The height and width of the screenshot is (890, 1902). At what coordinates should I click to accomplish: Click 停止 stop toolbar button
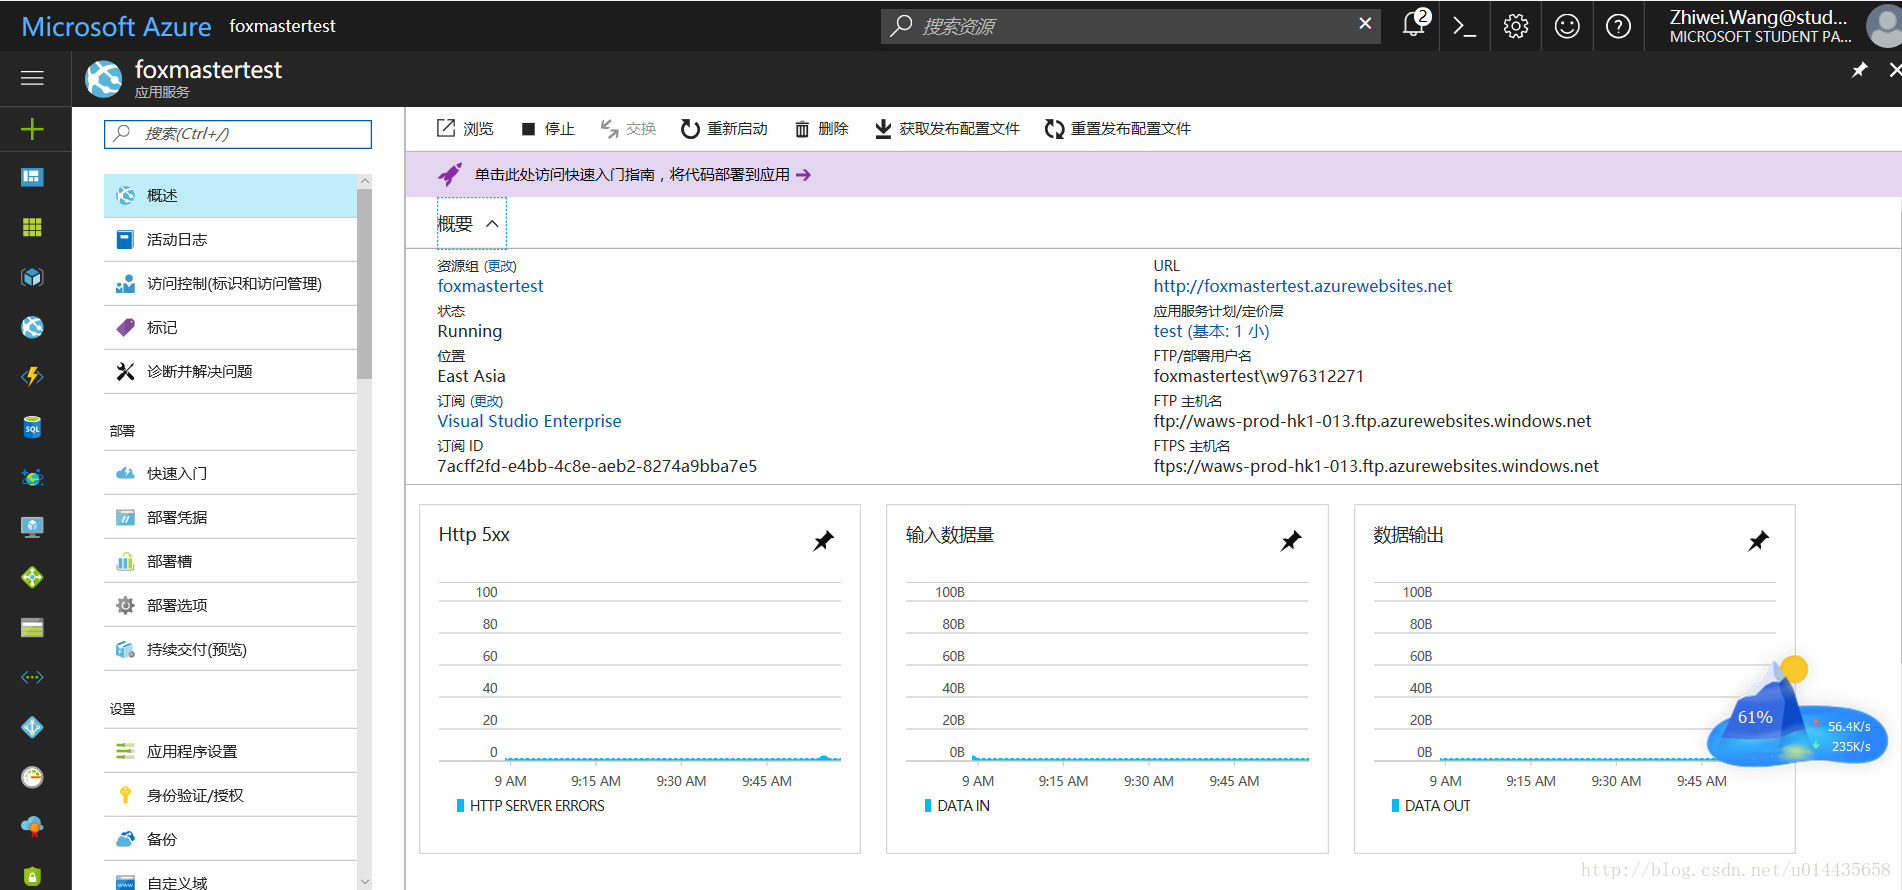pos(548,128)
